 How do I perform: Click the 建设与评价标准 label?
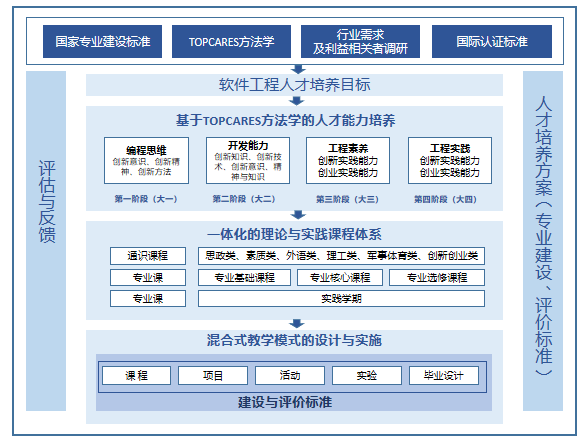tap(285, 402)
